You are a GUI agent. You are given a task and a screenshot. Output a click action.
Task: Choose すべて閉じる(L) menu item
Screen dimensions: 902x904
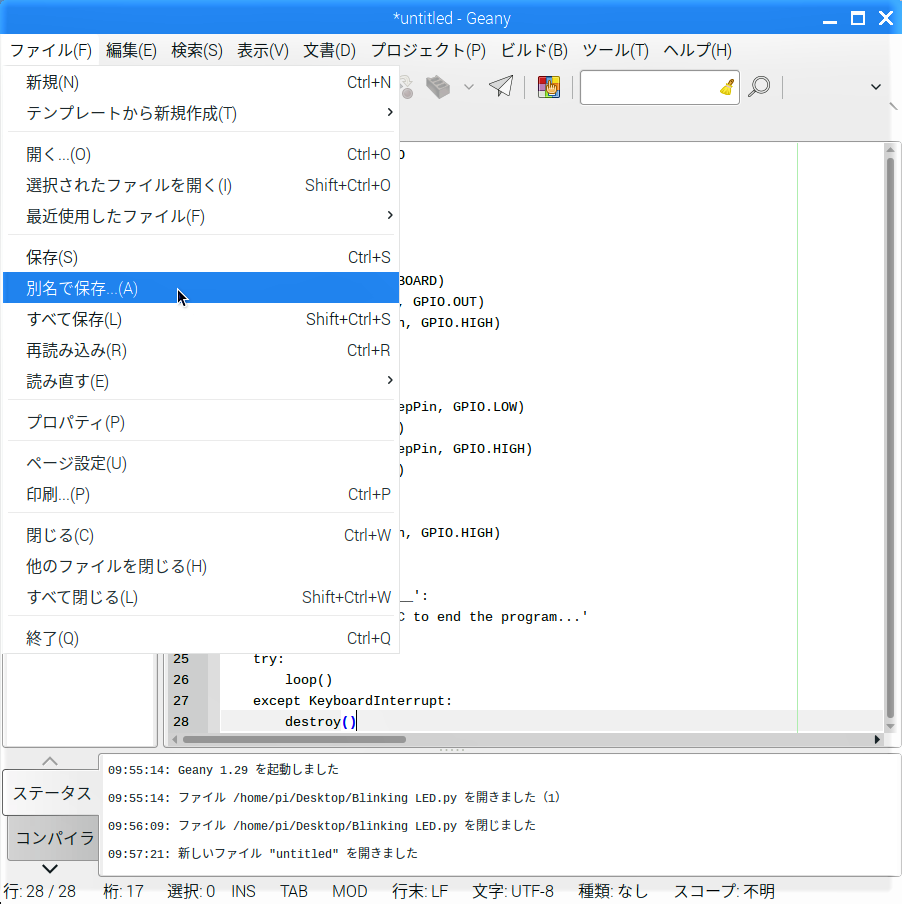point(201,598)
